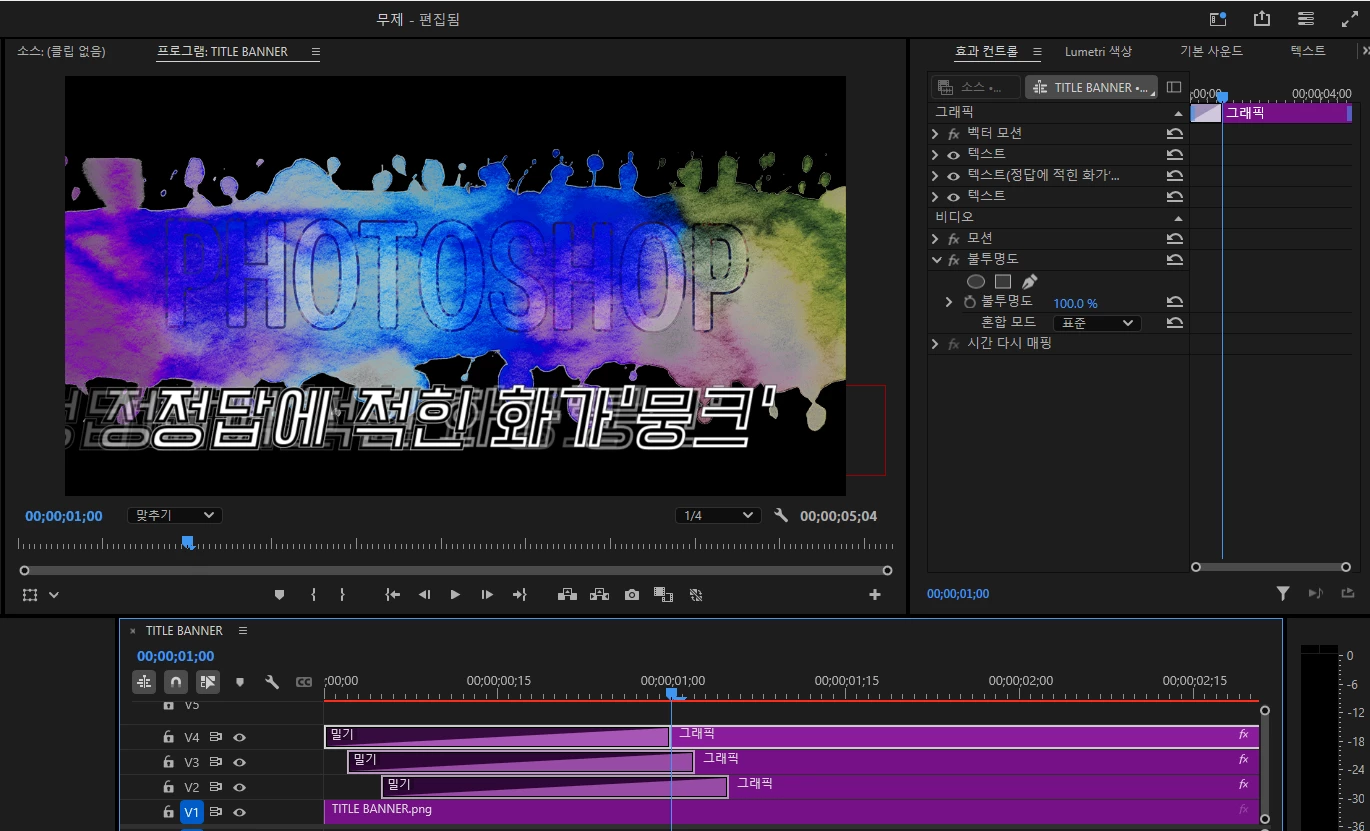Expand 시간 다시 매핑 effect
Screen dimensions: 1370x831
(935, 343)
